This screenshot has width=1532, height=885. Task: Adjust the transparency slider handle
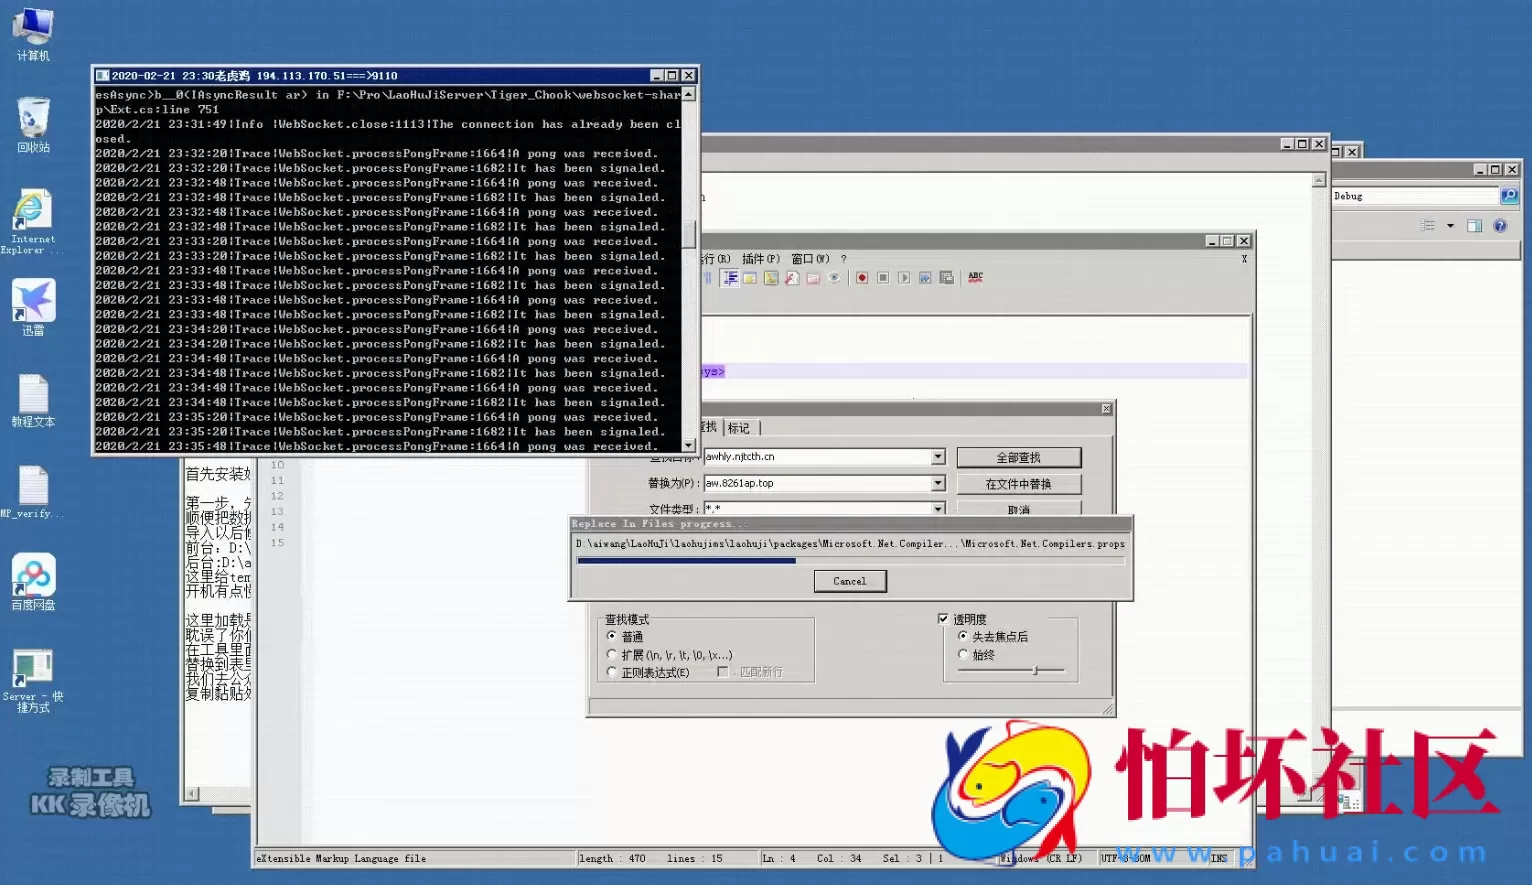pyautogui.click(x=1035, y=670)
